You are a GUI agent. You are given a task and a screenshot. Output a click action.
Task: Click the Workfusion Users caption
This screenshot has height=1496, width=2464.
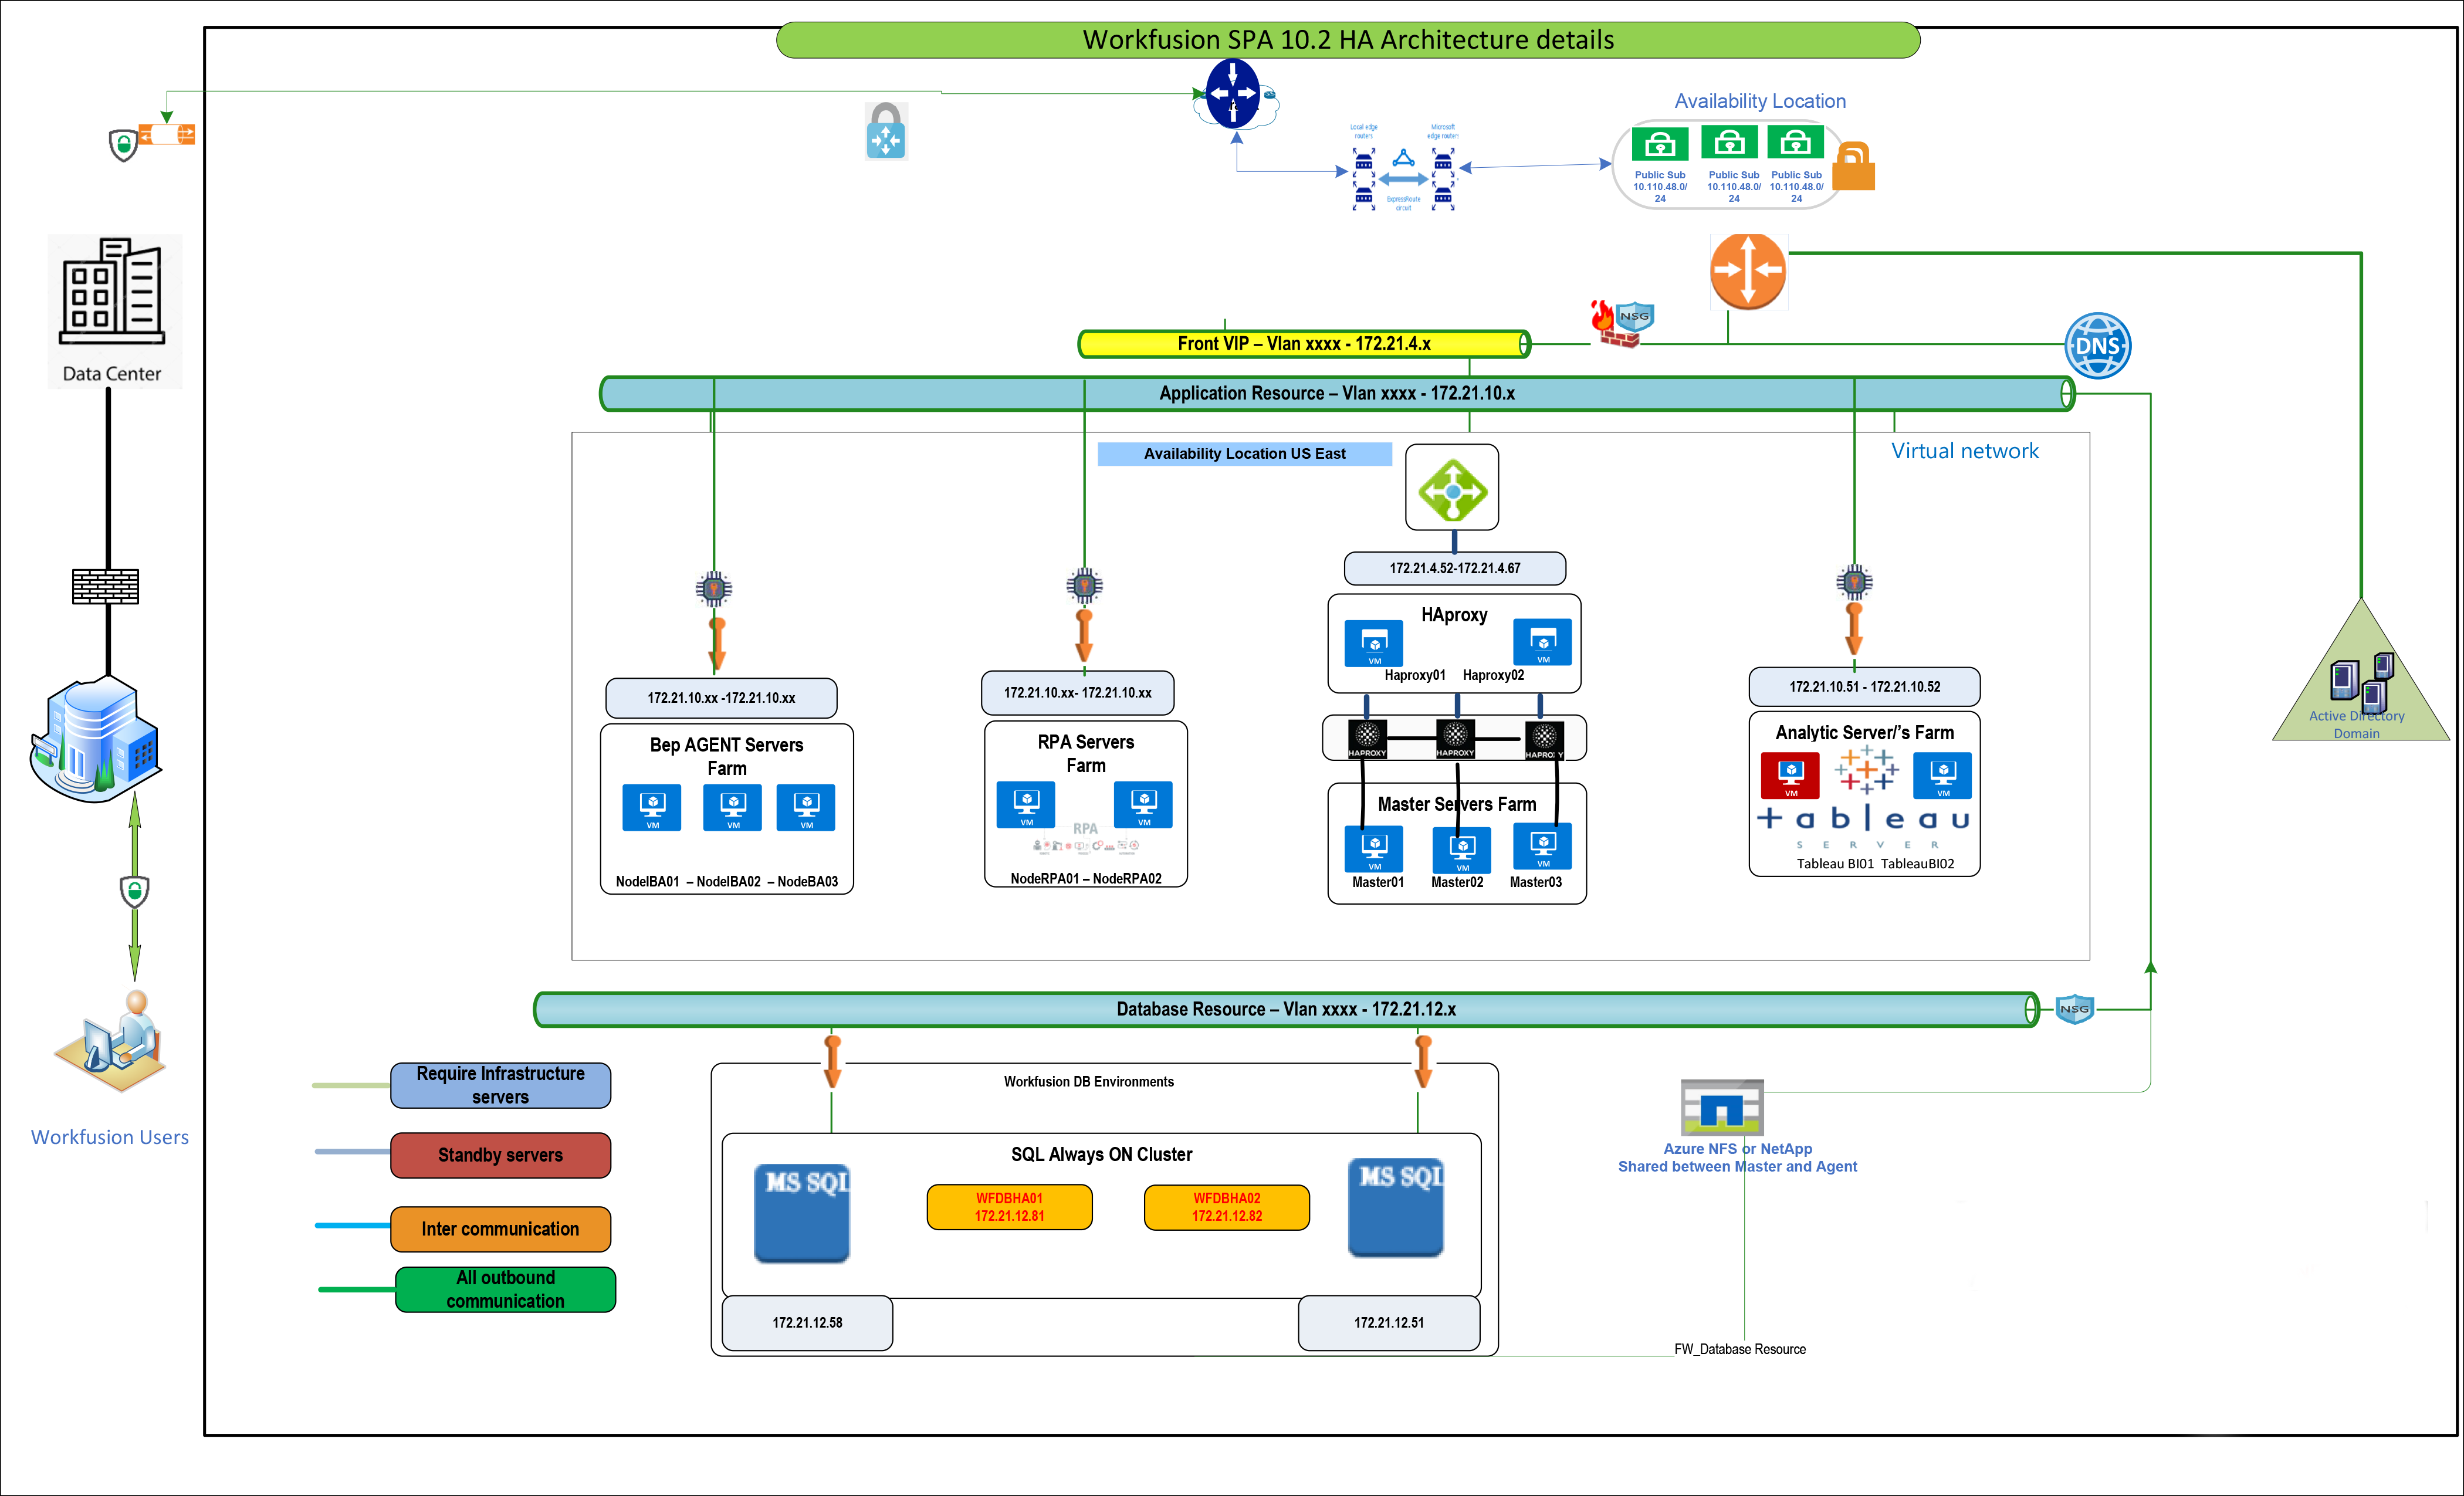coord(109,1137)
